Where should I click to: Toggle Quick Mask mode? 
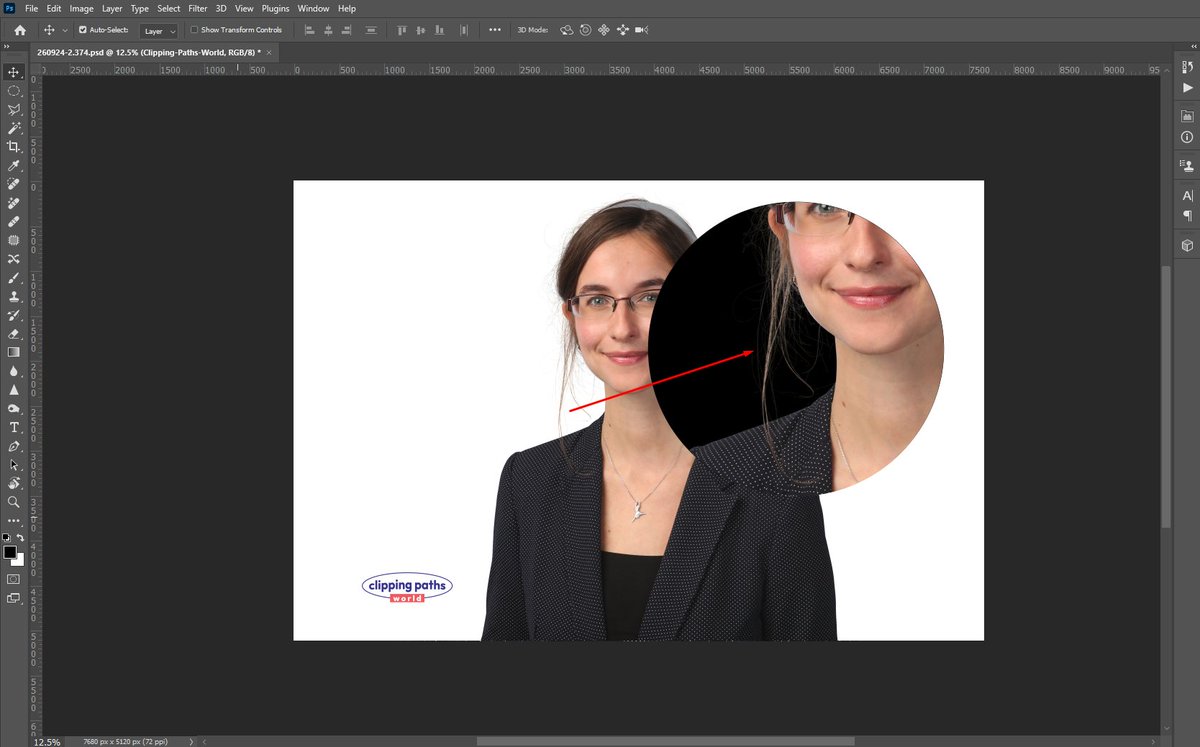pyautogui.click(x=14, y=579)
